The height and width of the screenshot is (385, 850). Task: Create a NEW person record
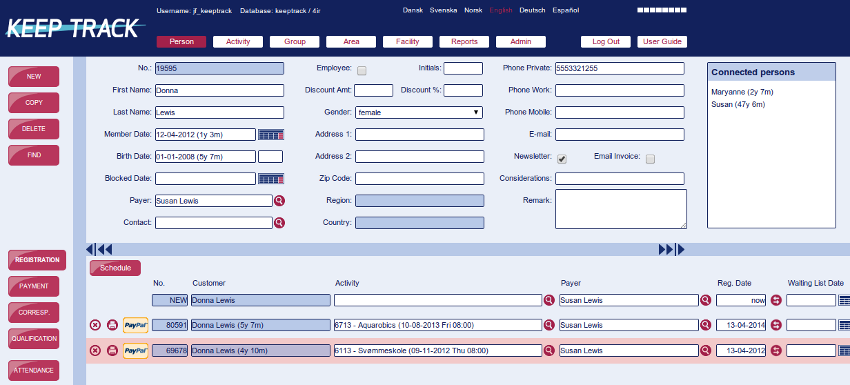(x=34, y=76)
